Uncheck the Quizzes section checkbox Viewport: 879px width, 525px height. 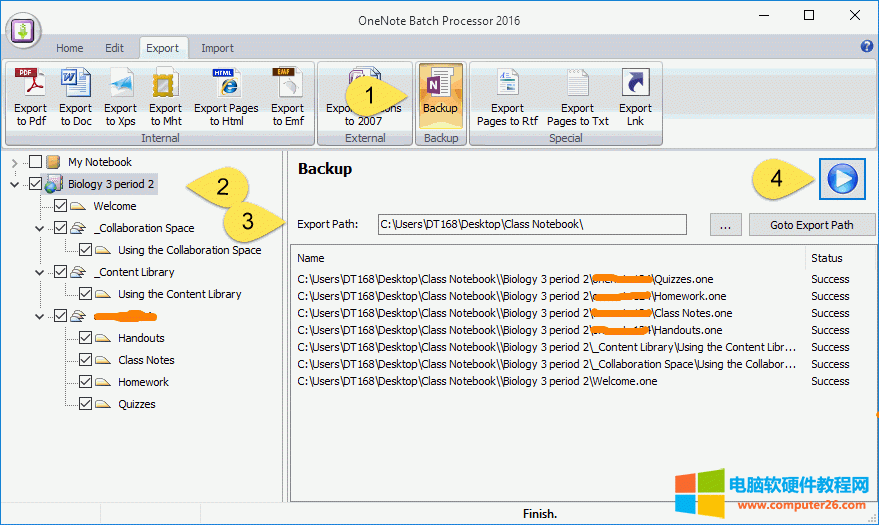tap(85, 404)
